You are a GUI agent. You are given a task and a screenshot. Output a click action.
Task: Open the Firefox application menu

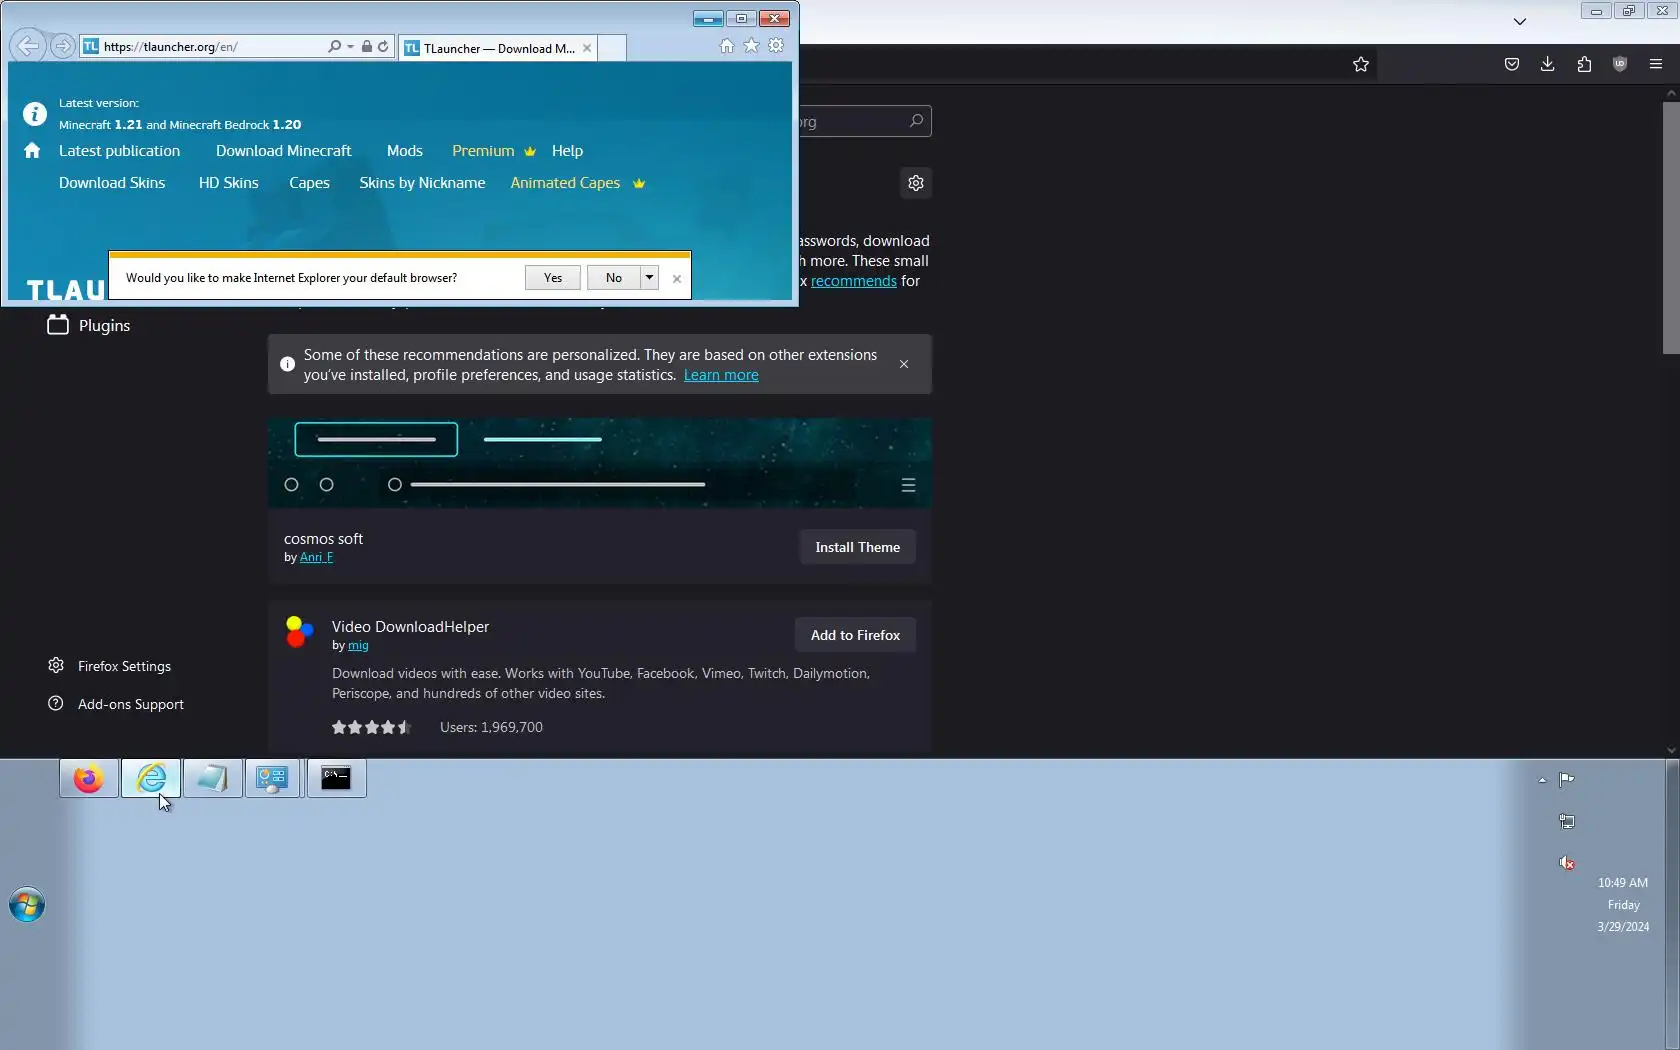[1656, 64]
